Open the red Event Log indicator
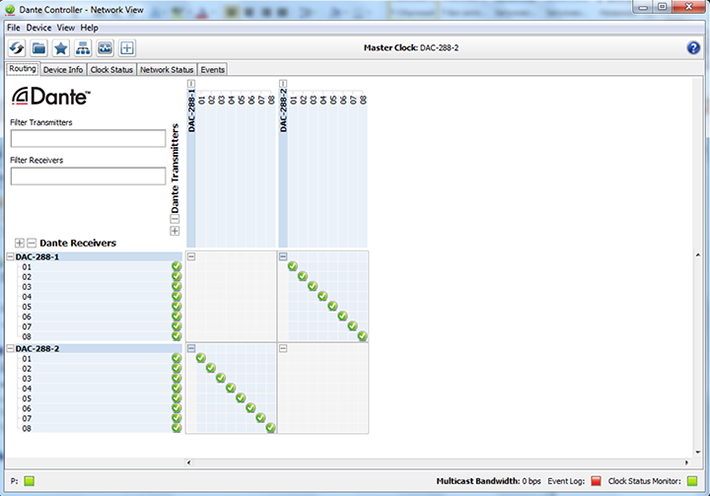Screen dimensions: 710x496 (596, 481)
